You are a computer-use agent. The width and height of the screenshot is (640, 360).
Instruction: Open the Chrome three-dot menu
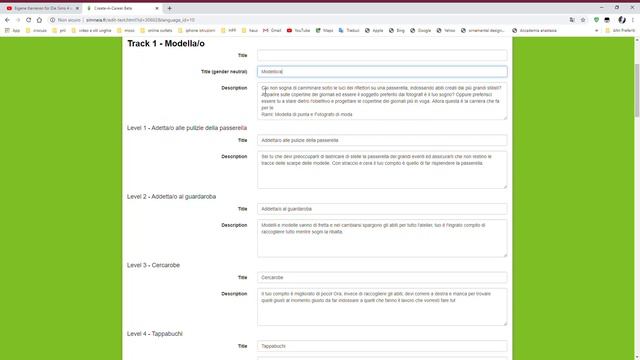tap(633, 20)
